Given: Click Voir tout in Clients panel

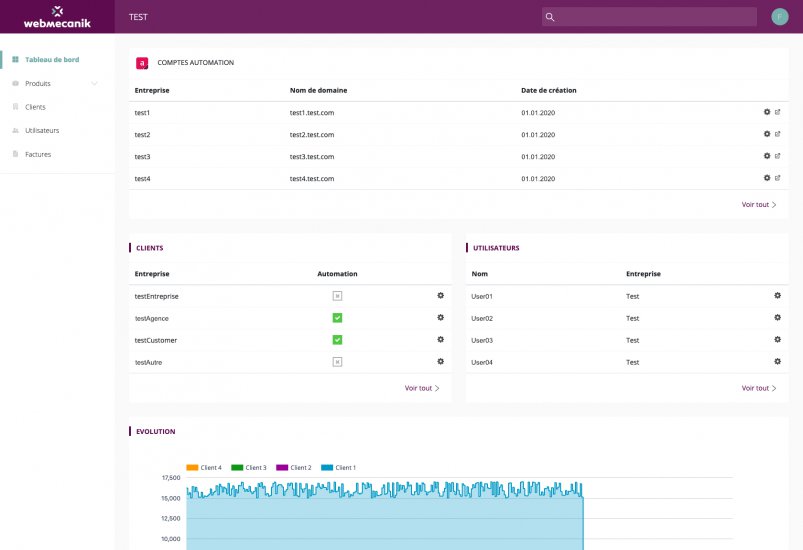Looking at the screenshot, I should click(422, 388).
